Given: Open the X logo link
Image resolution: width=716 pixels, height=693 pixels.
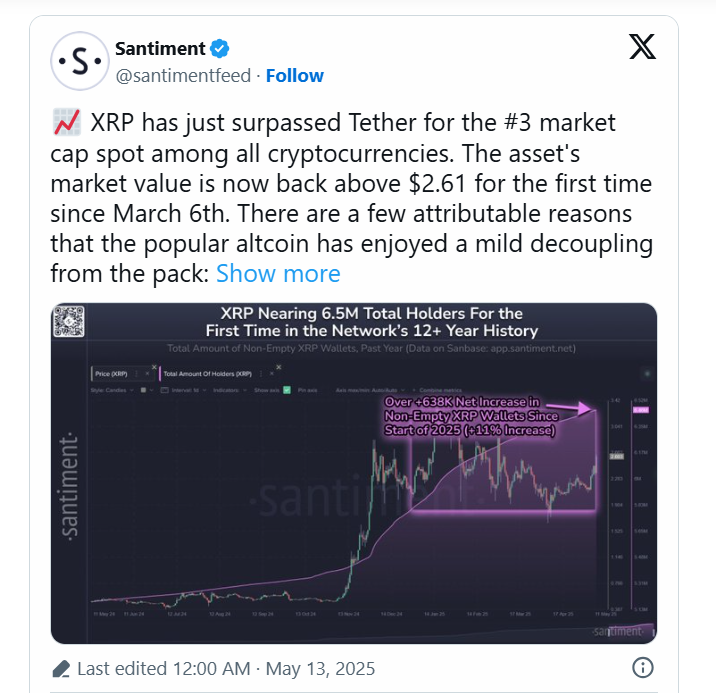Looking at the screenshot, I should point(642,47).
